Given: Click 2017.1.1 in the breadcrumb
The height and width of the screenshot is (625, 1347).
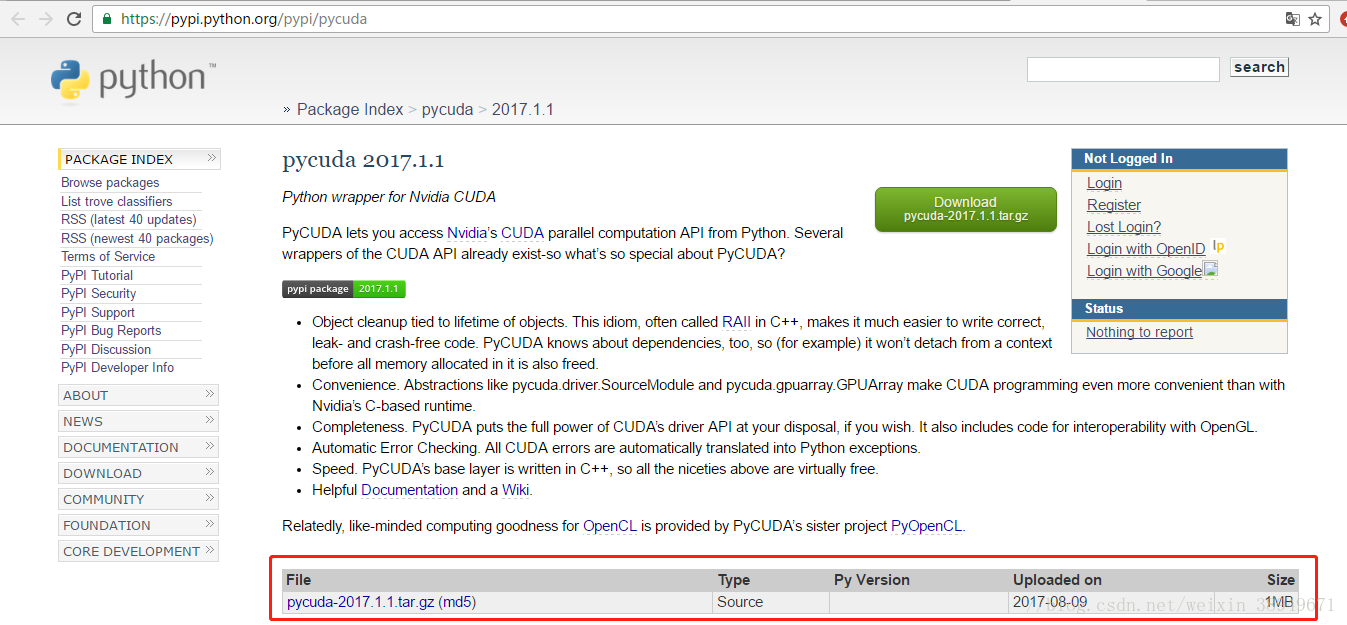Looking at the screenshot, I should pyautogui.click(x=523, y=109).
